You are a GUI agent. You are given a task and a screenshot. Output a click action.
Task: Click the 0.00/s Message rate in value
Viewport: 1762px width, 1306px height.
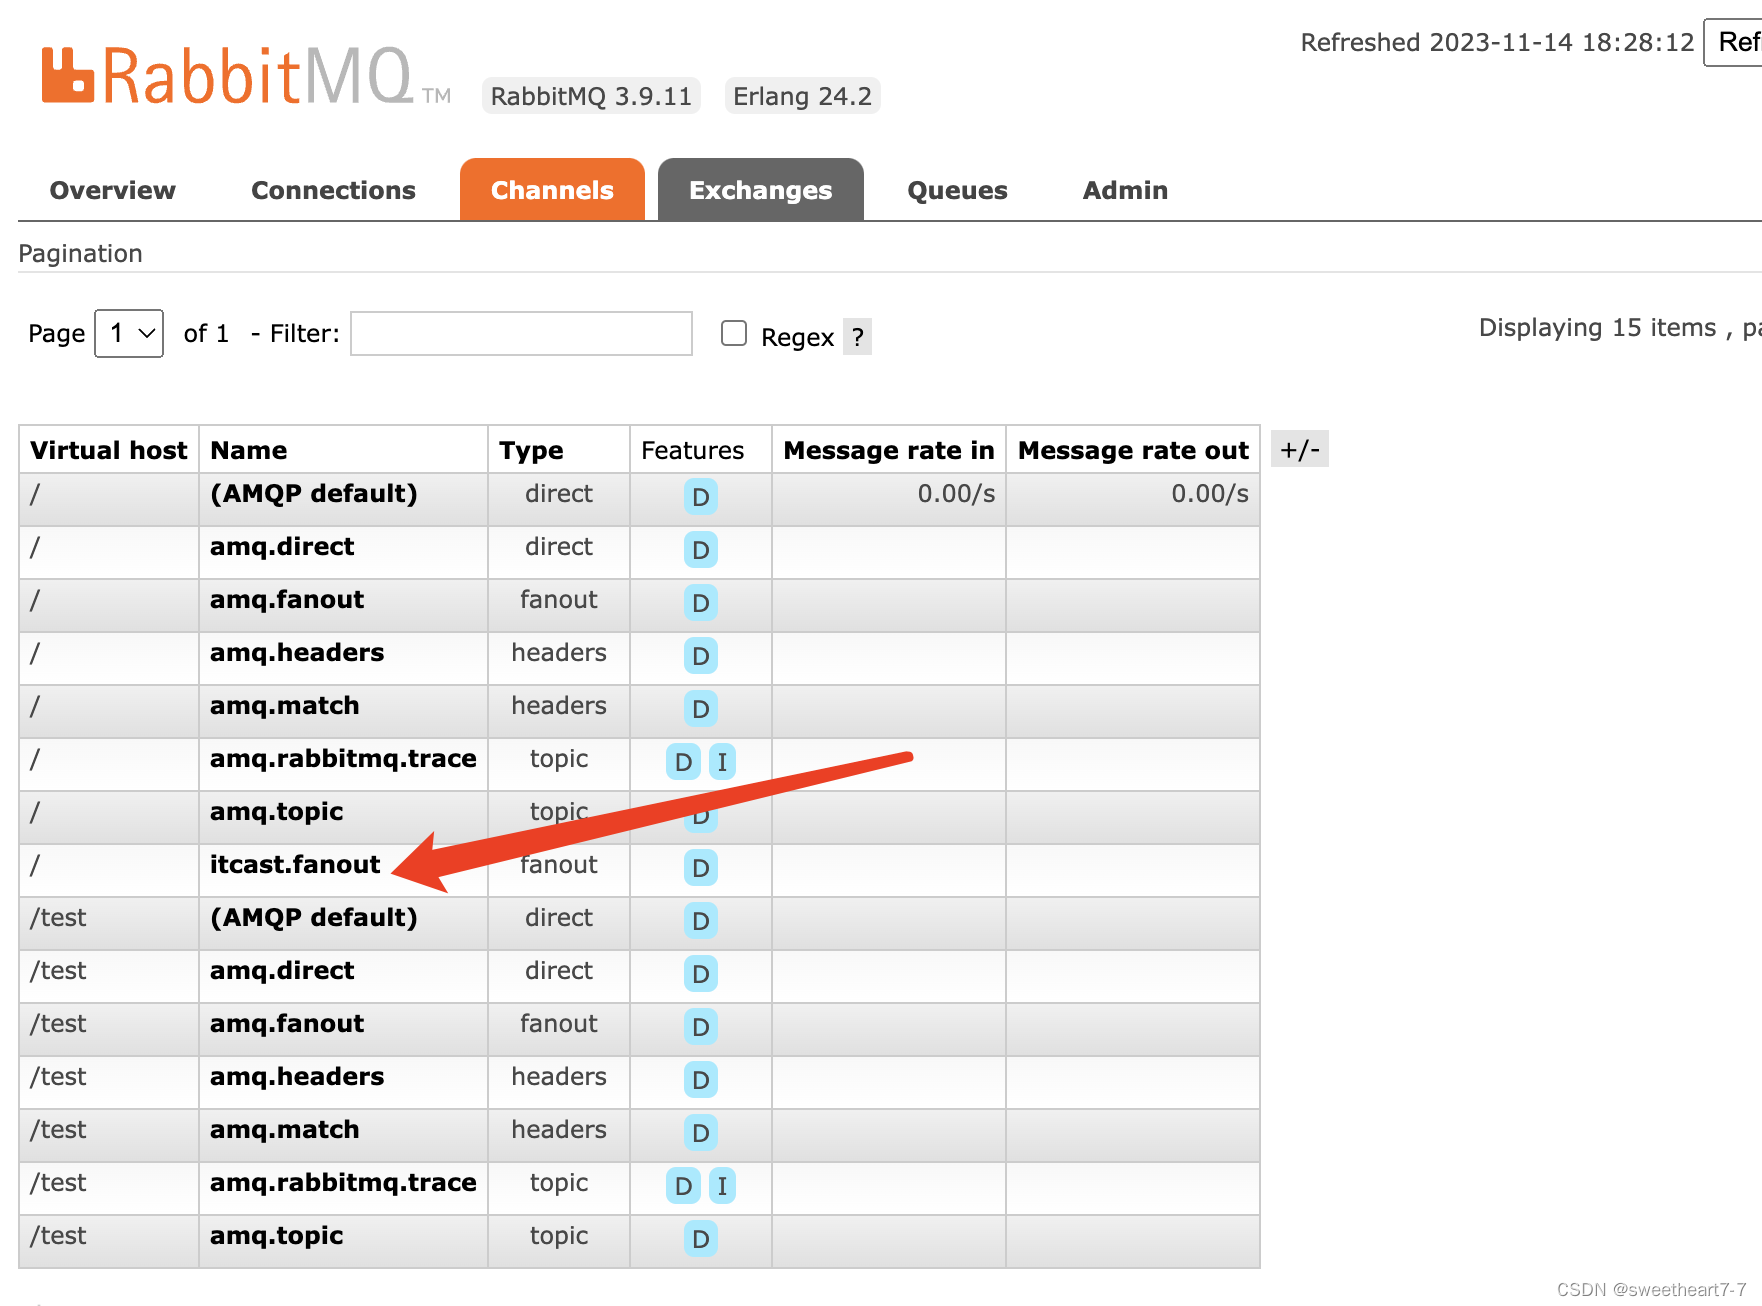coord(956,494)
